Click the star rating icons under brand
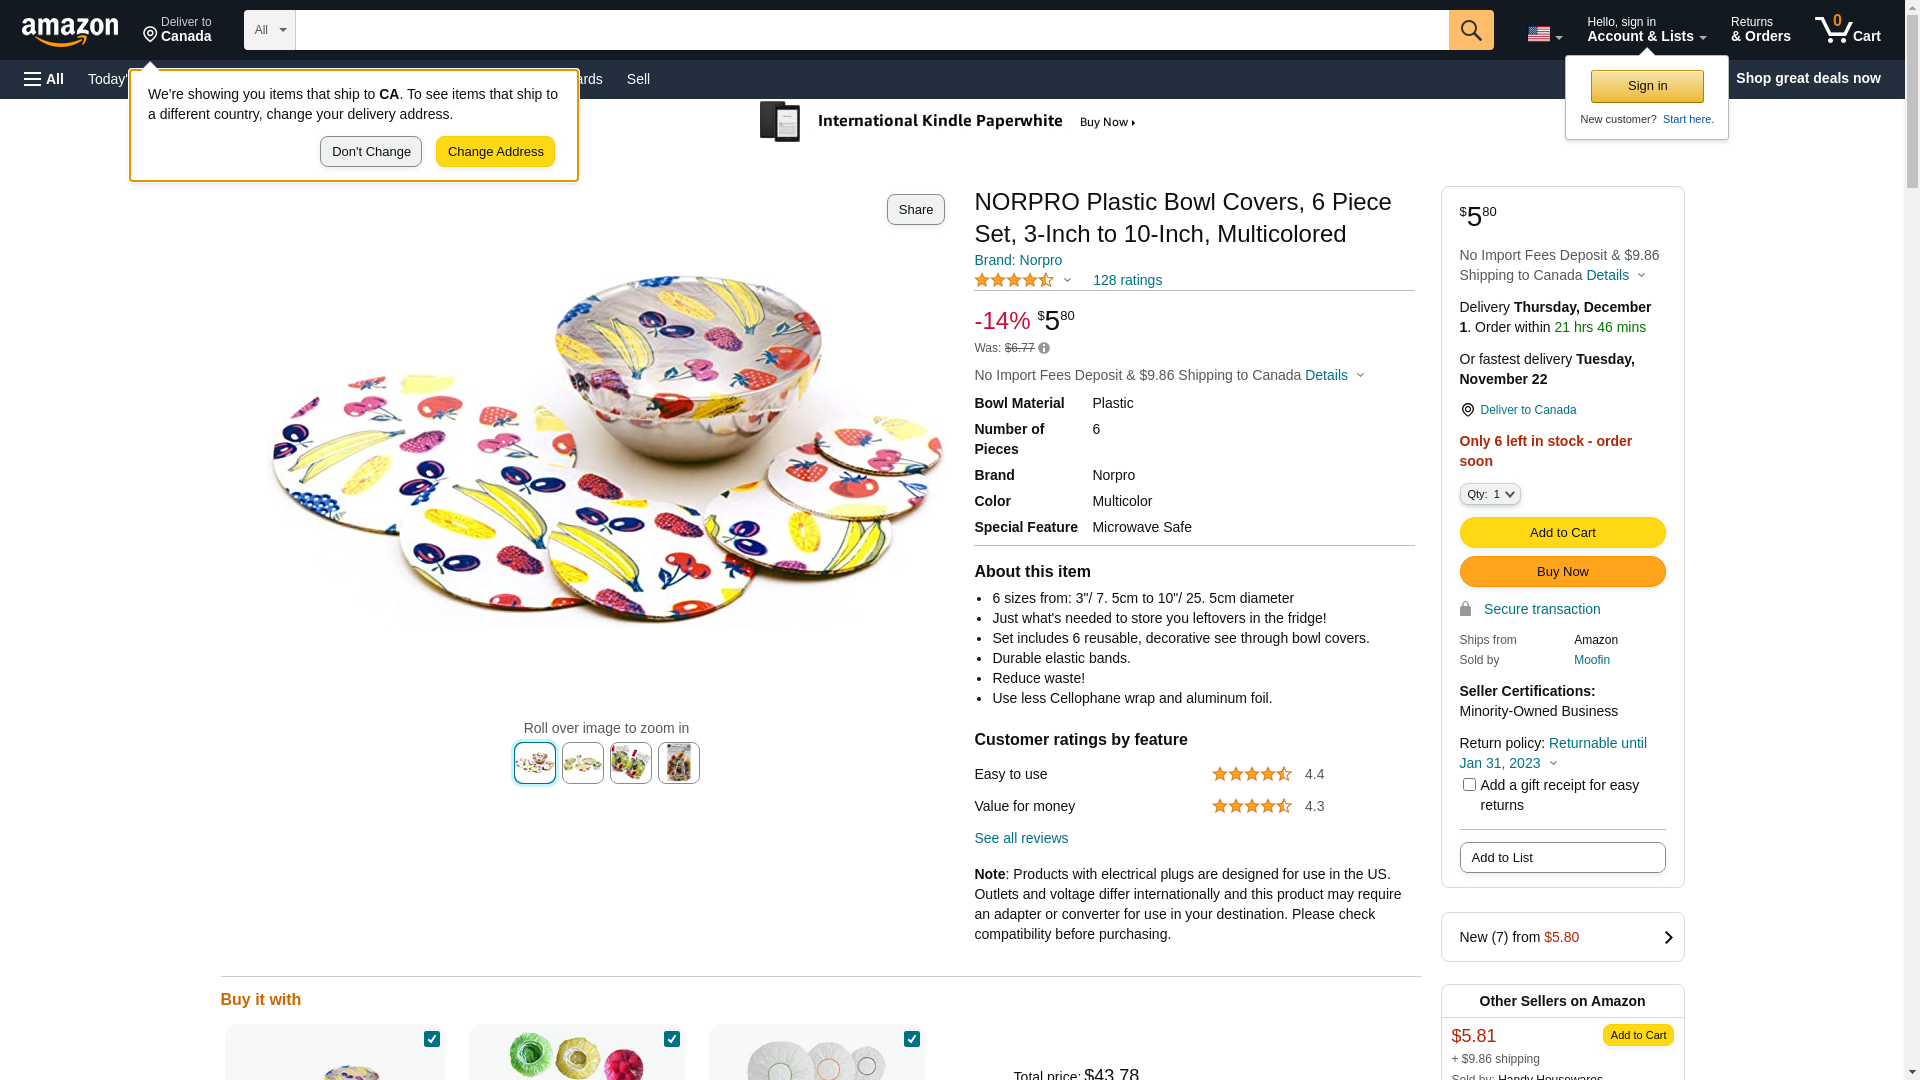This screenshot has width=1920, height=1080. click(x=1014, y=281)
